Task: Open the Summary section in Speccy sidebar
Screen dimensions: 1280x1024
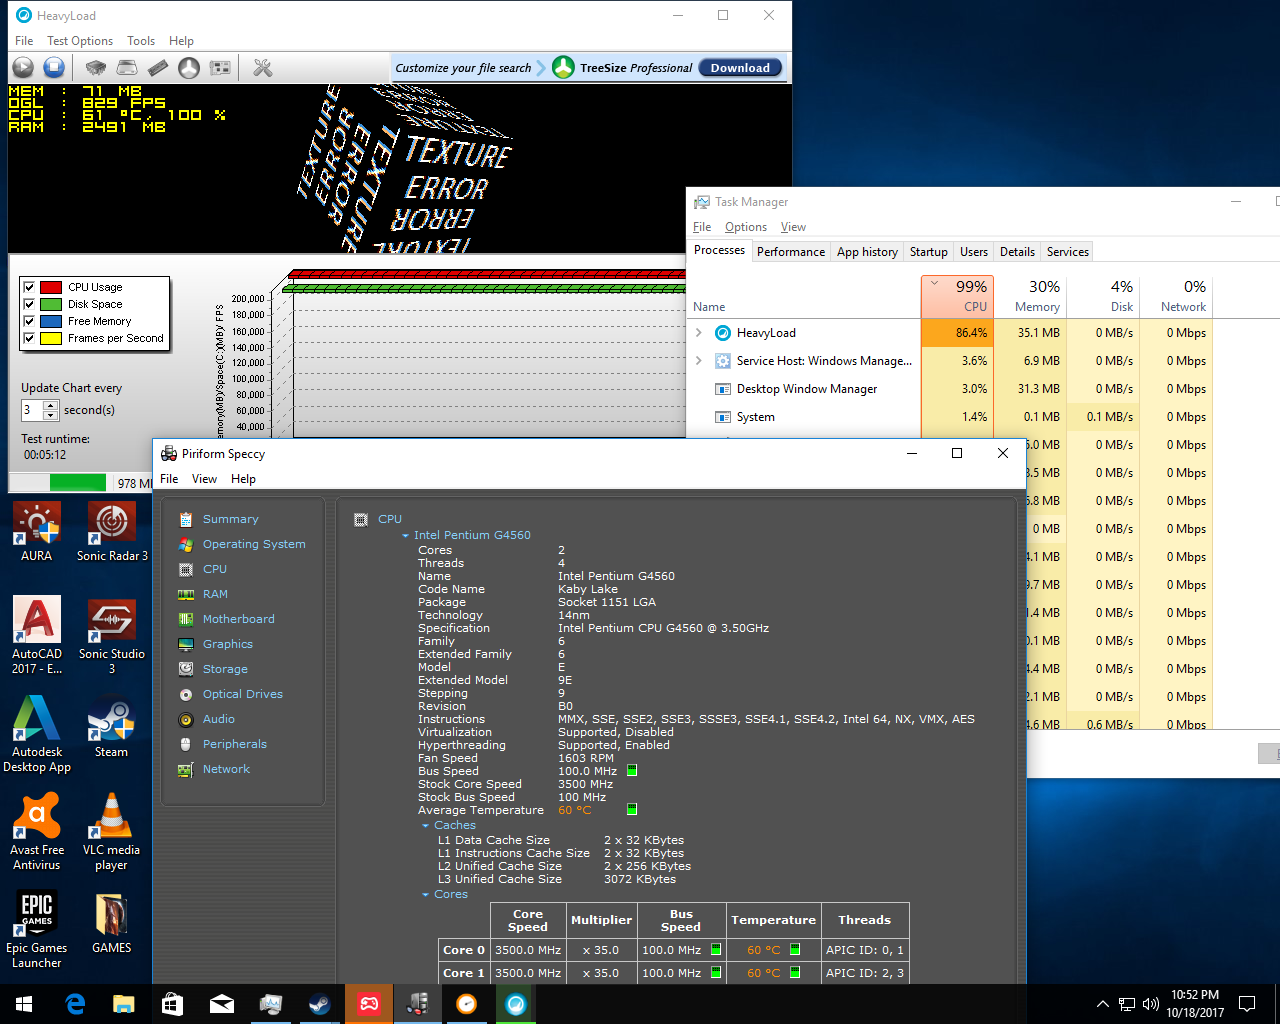Action: tap(230, 519)
